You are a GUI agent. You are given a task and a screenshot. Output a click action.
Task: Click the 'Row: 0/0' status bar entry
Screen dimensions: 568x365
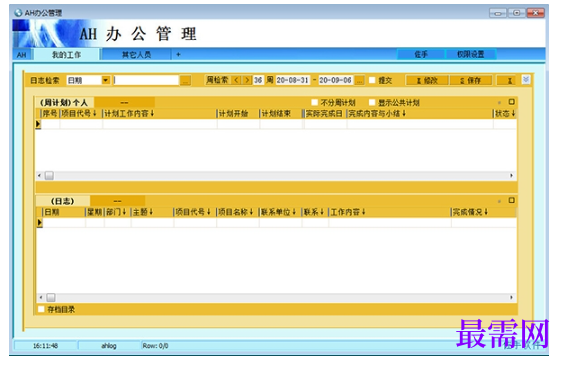(x=155, y=346)
